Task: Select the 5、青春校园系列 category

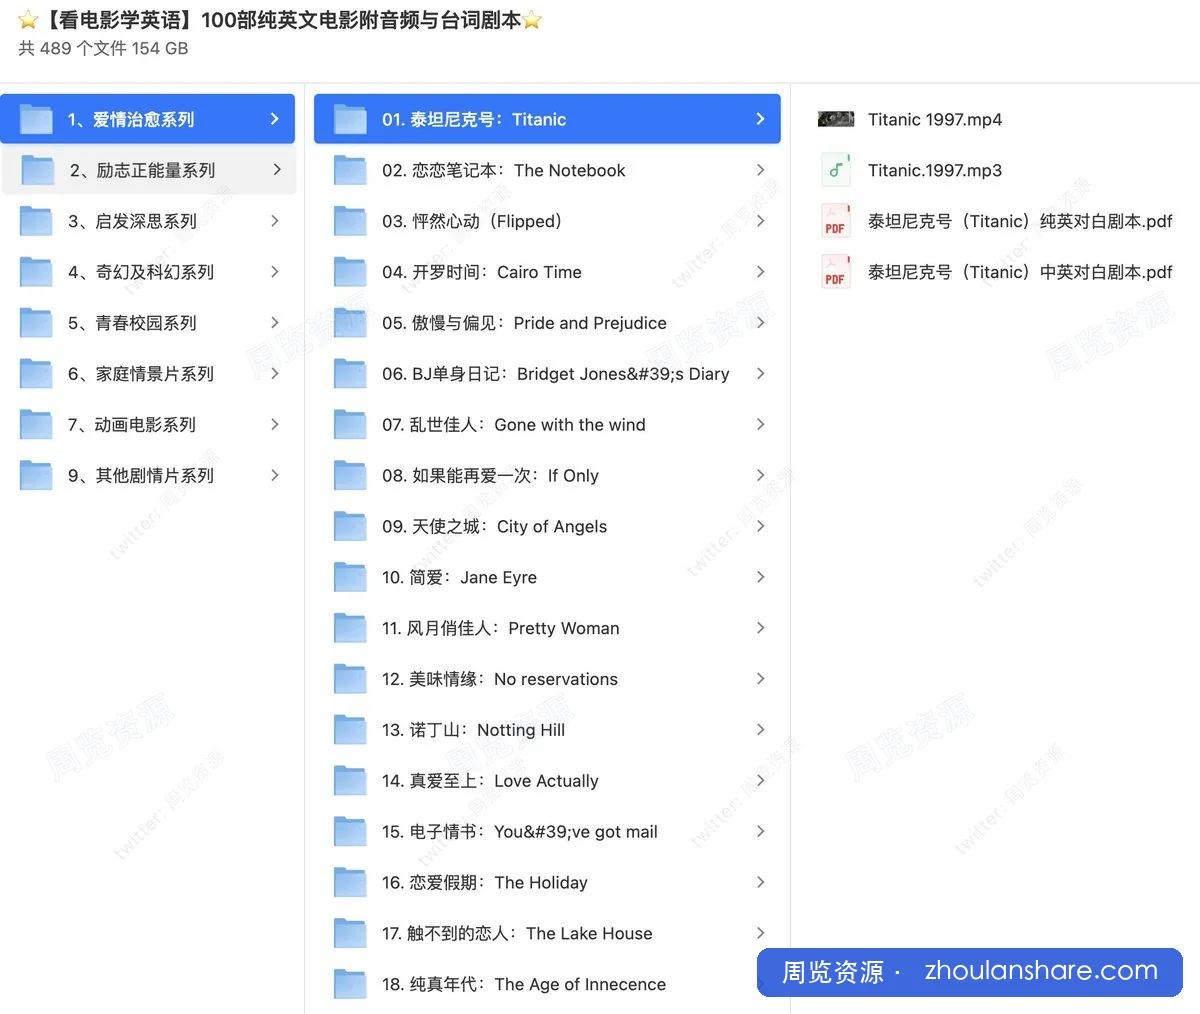Action: point(148,323)
